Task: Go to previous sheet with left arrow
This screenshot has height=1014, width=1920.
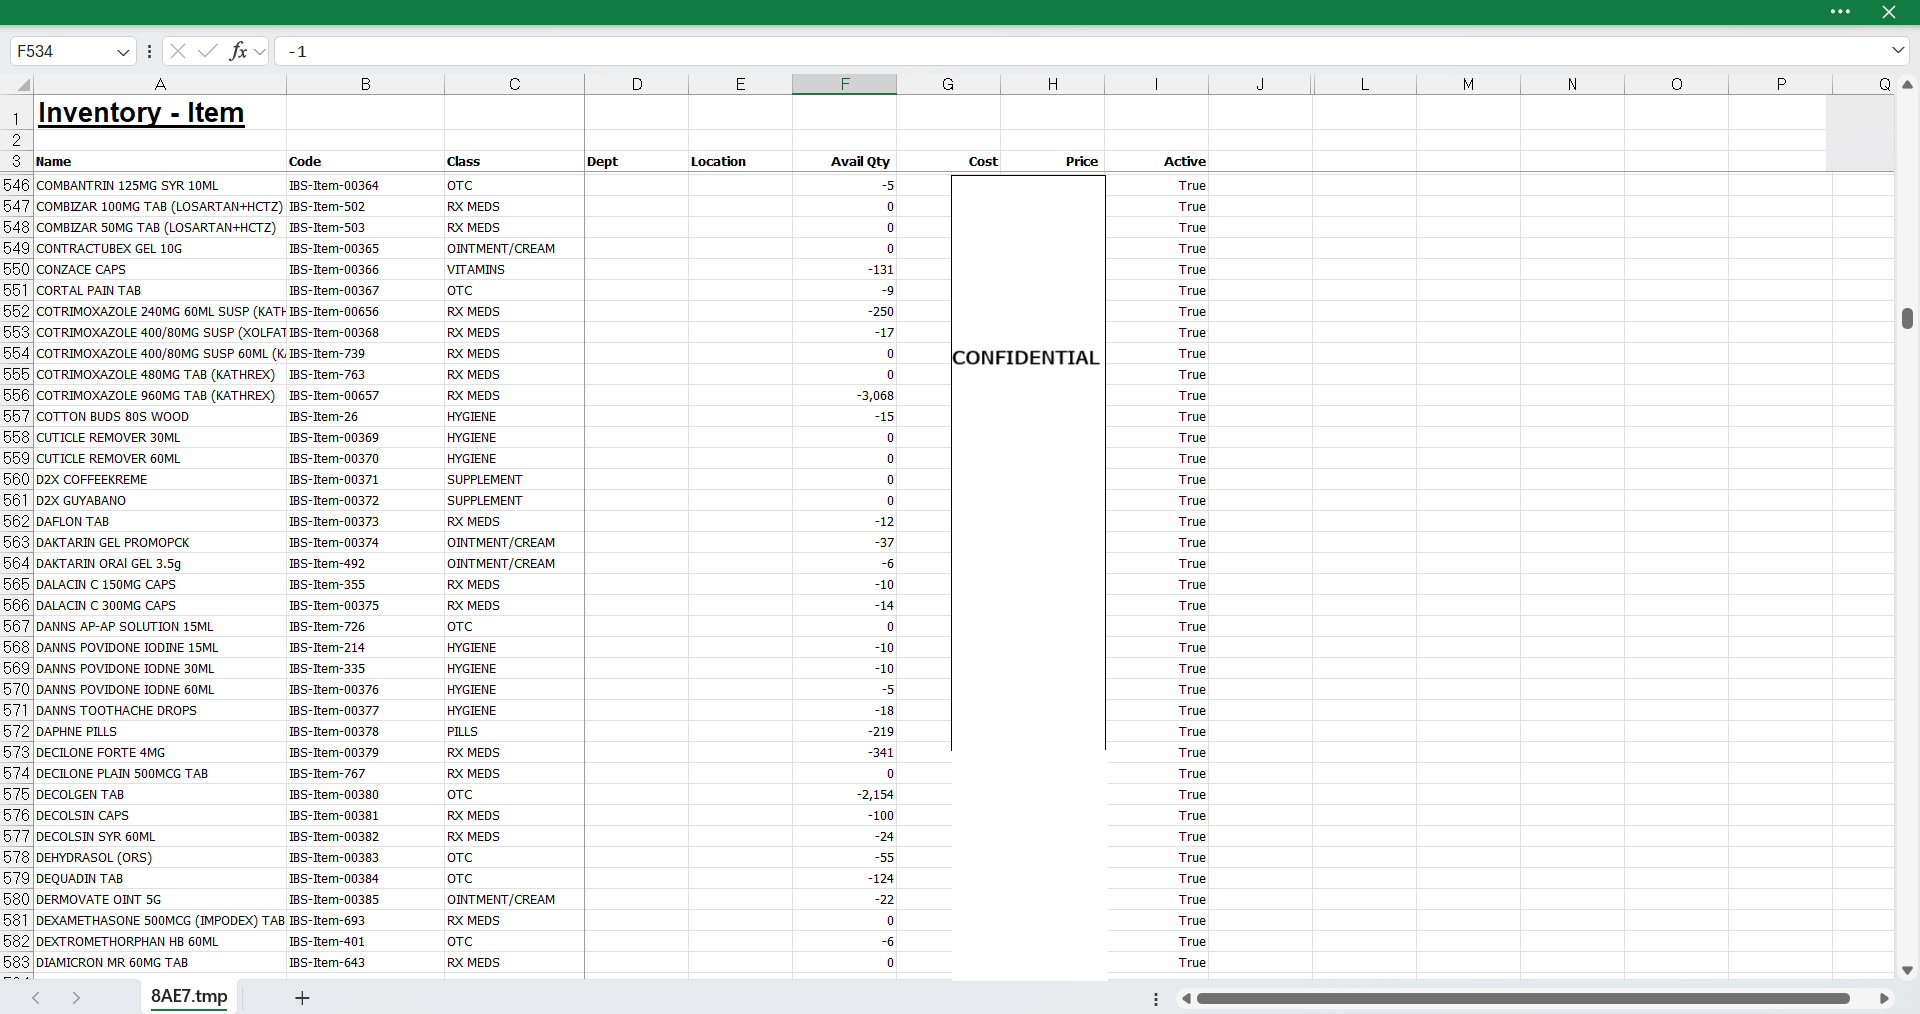Action: tap(36, 998)
